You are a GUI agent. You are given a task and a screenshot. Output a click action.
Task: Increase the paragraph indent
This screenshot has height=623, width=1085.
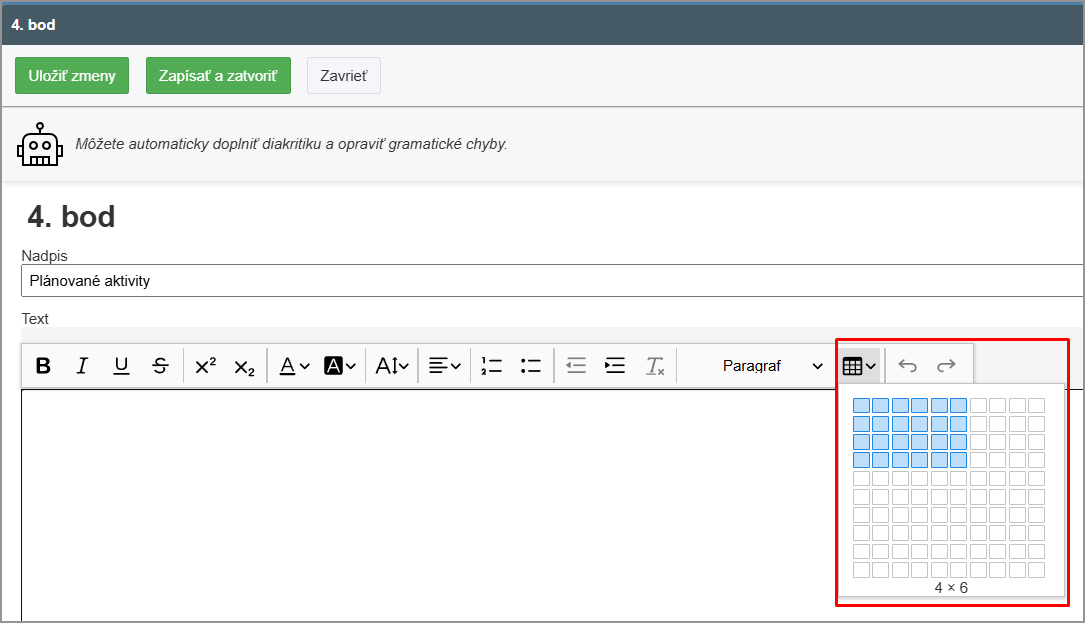click(615, 366)
